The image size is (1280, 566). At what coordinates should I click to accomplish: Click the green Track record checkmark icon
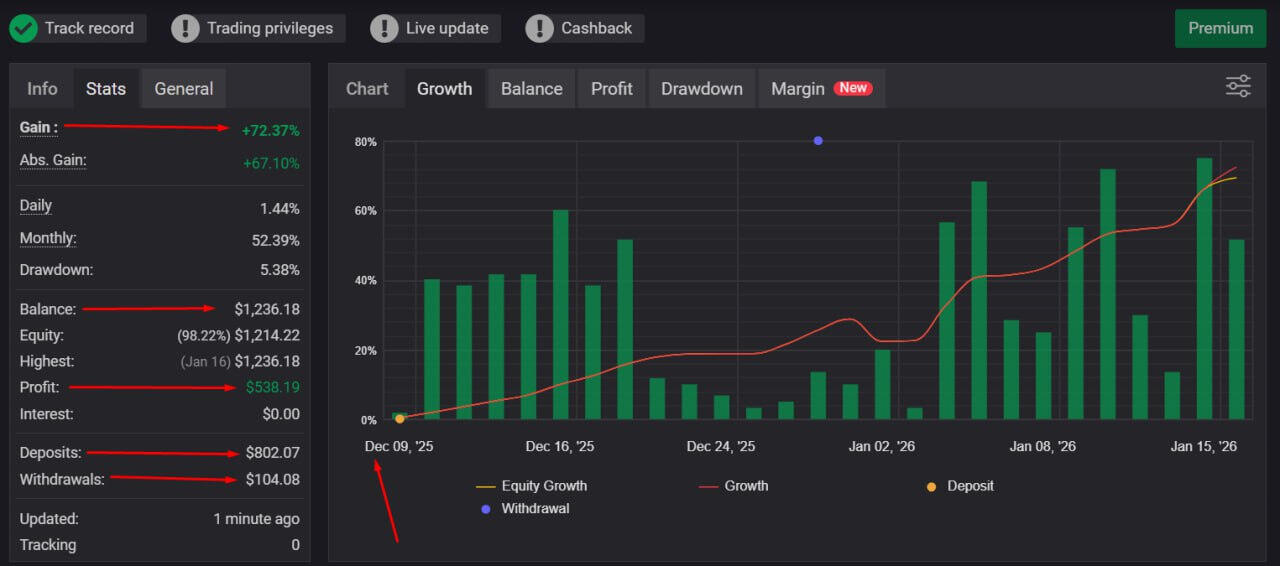coord(23,28)
